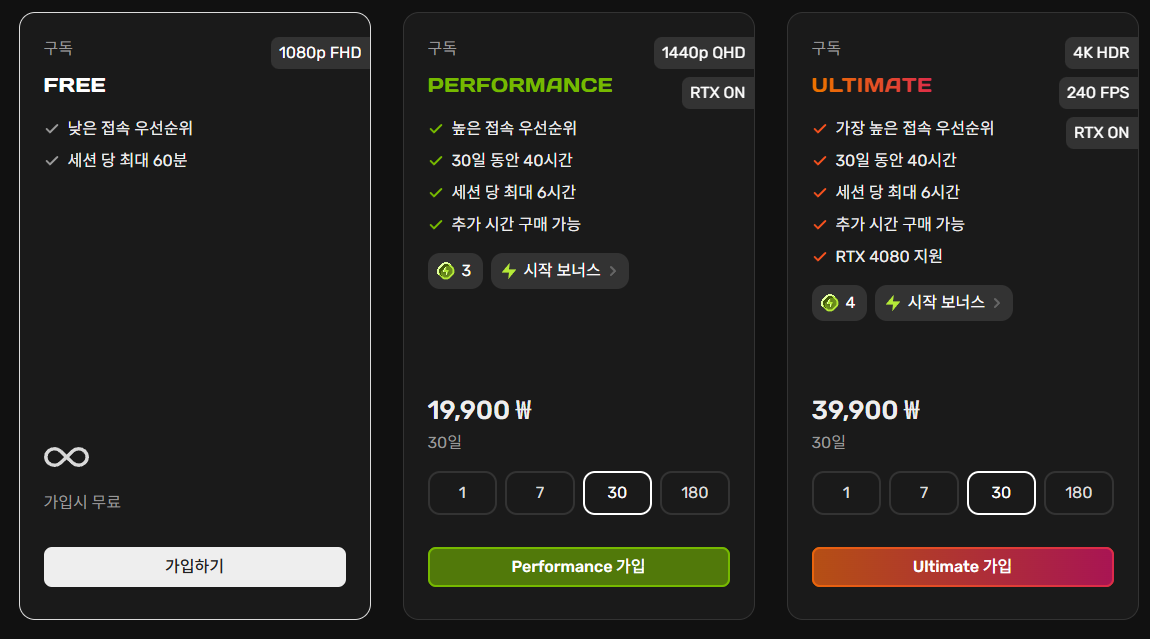Select 7 day duration for Performance plan
The image size is (1150, 639).
tap(540, 493)
